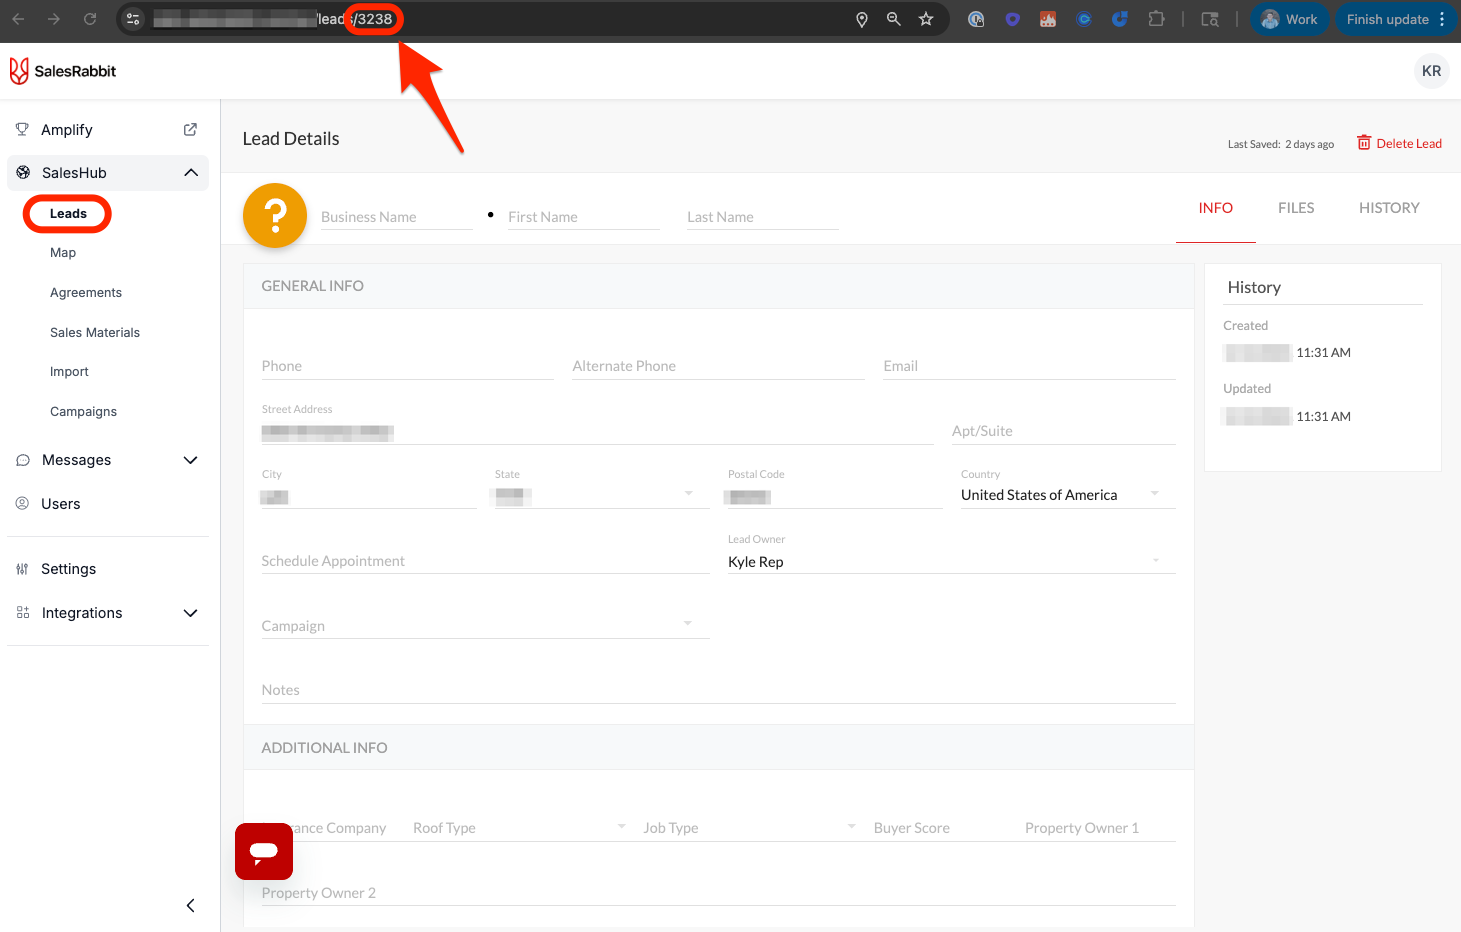Image resolution: width=1461 pixels, height=932 pixels.
Task: Expand the Messages menu section
Action: click(191, 460)
